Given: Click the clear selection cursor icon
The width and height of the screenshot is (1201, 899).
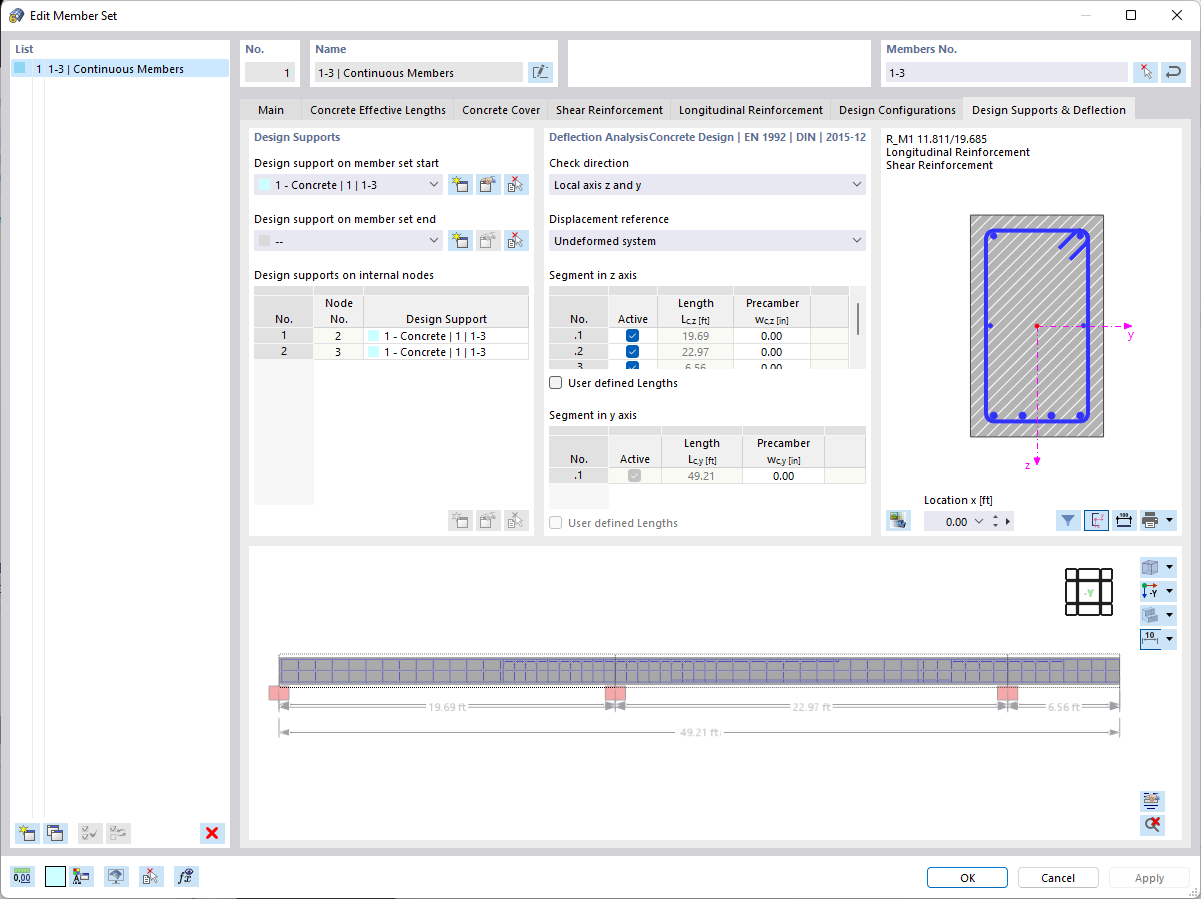Looking at the screenshot, I should coord(151,877).
